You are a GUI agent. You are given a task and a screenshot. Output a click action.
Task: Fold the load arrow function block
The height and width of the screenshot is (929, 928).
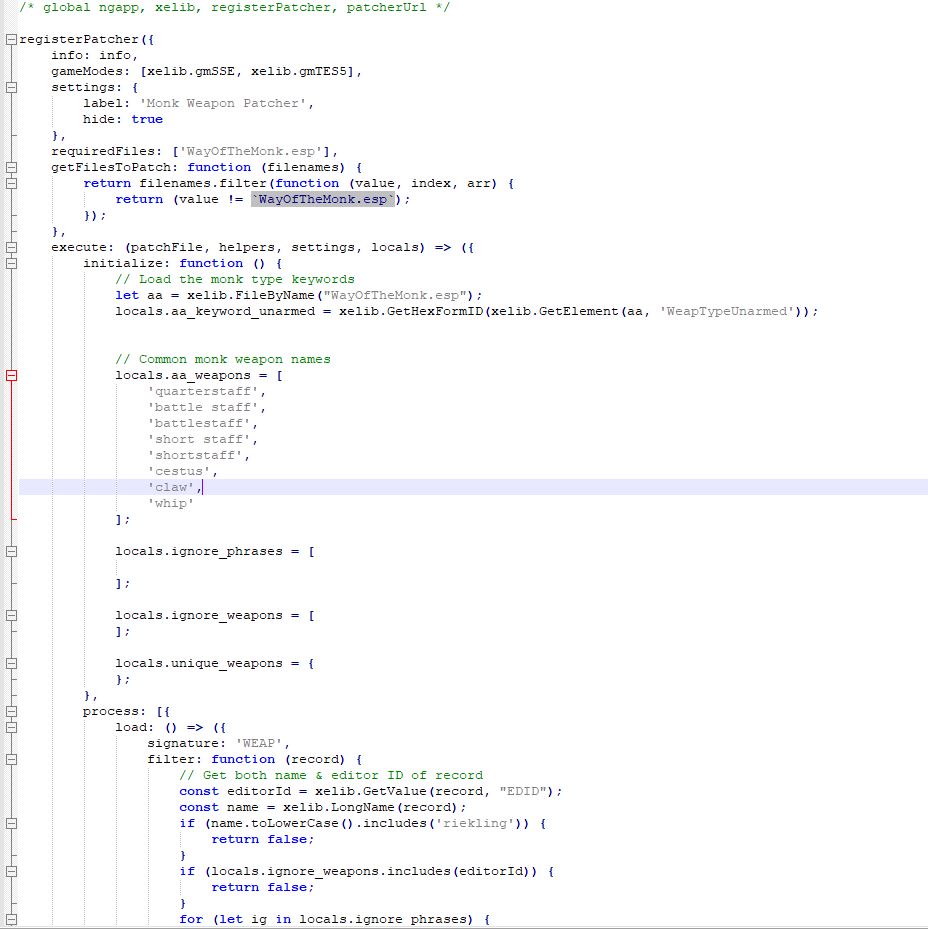[x=11, y=727]
